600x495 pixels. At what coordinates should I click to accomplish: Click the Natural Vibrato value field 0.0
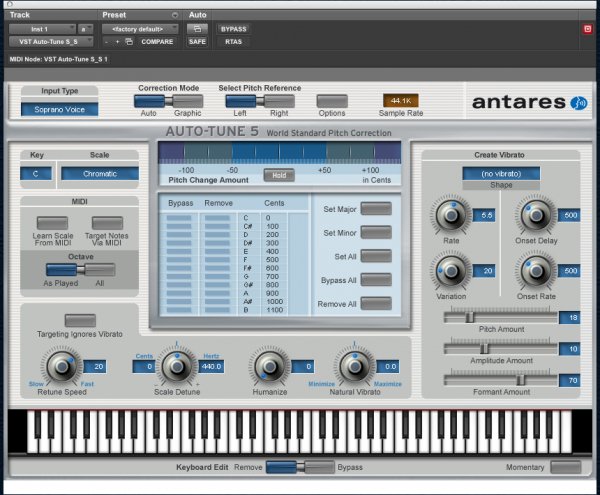388,366
